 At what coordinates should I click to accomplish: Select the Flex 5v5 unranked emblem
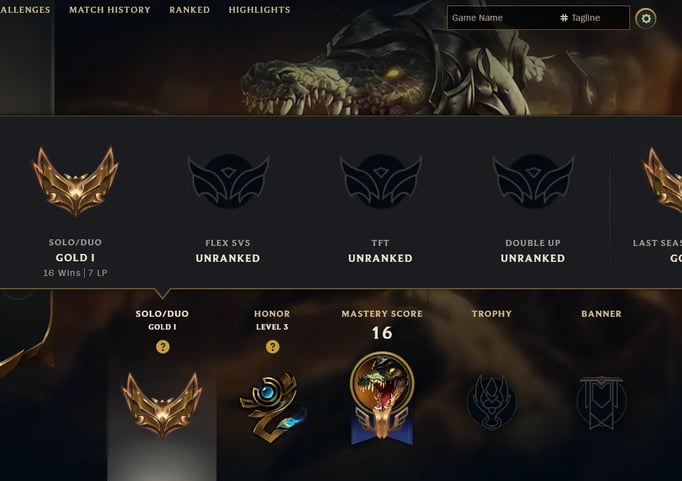click(228, 181)
